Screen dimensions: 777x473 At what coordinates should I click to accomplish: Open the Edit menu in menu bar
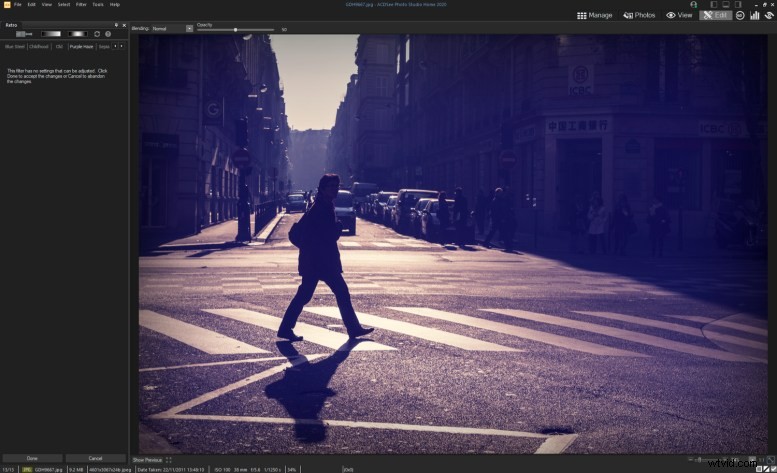[32, 4]
